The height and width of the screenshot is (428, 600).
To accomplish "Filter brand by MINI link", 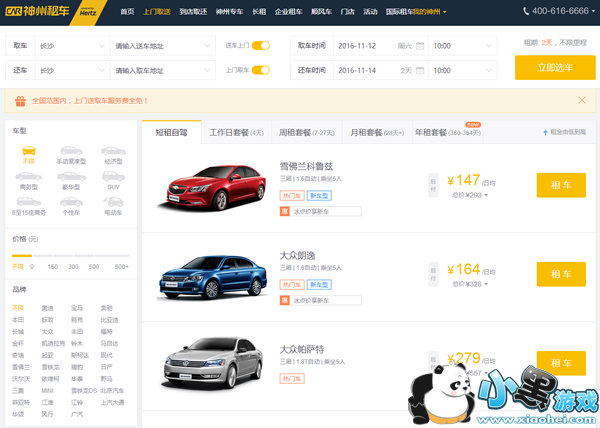I will (47, 391).
